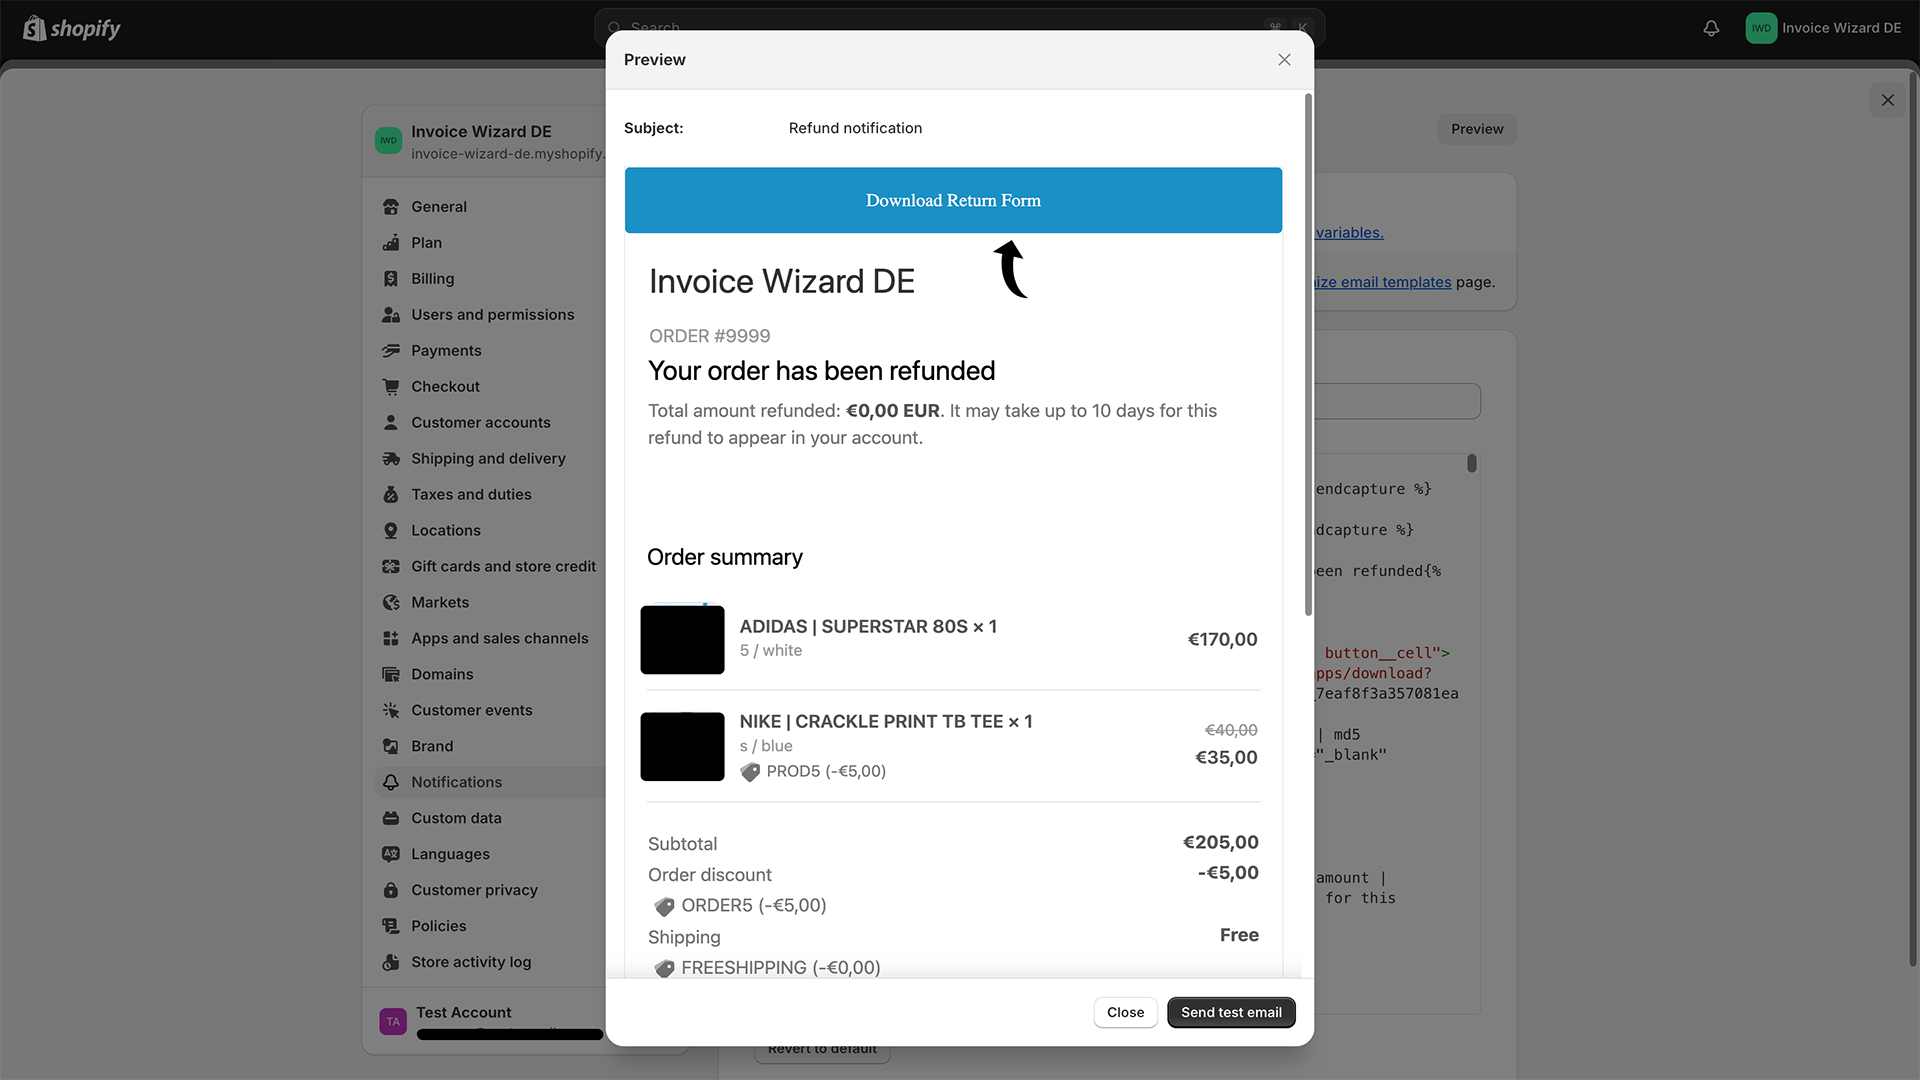
Task: Click the top bar notification bell
Action: (x=1711, y=28)
